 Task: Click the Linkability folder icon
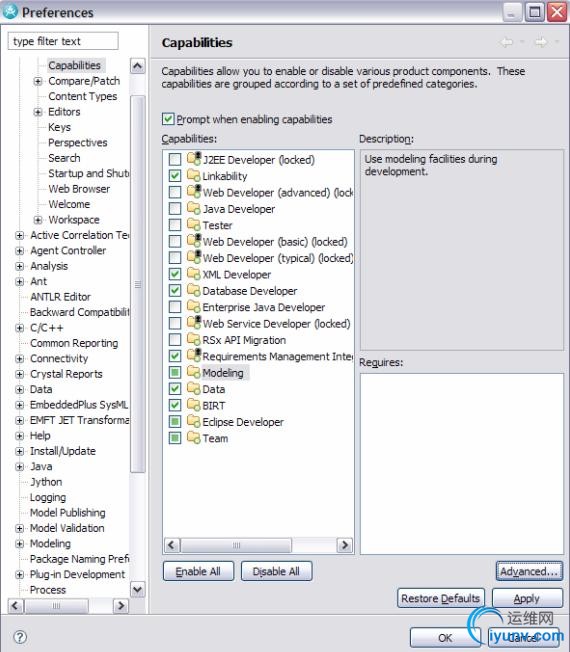(x=194, y=175)
